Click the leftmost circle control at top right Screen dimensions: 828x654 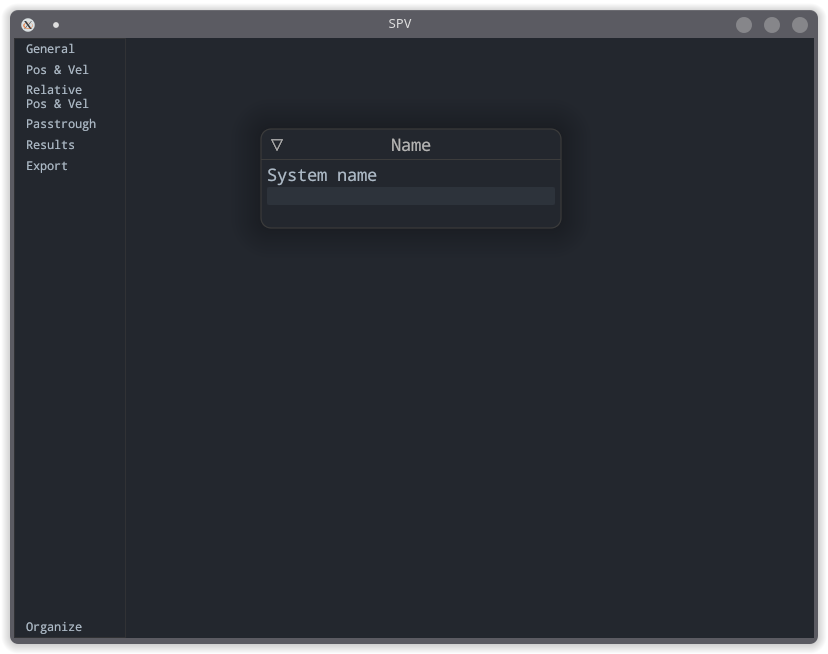744,24
